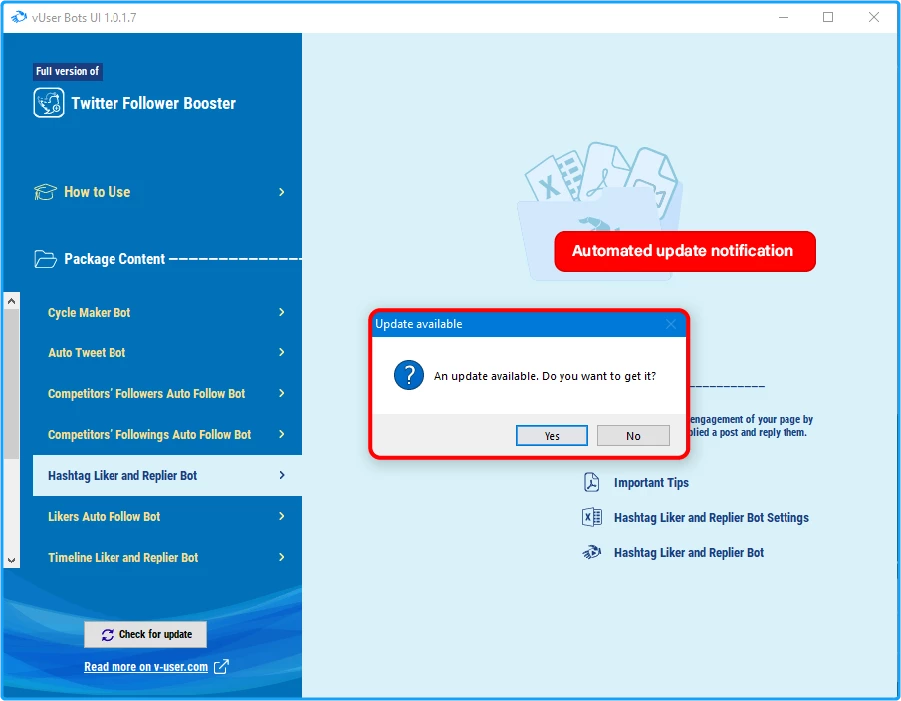
Task: Minimize the vUser Bots UI window
Action: [x=783, y=17]
